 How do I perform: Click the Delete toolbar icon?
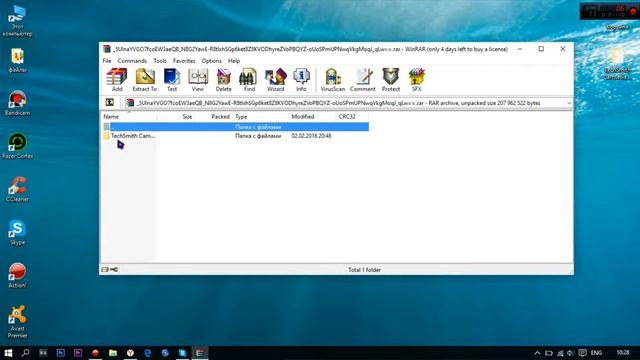click(223, 80)
